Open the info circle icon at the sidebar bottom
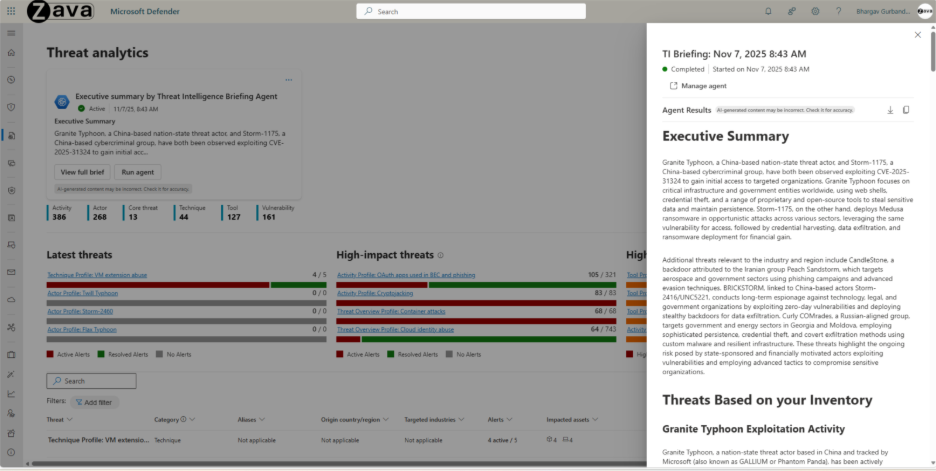 [11, 452]
